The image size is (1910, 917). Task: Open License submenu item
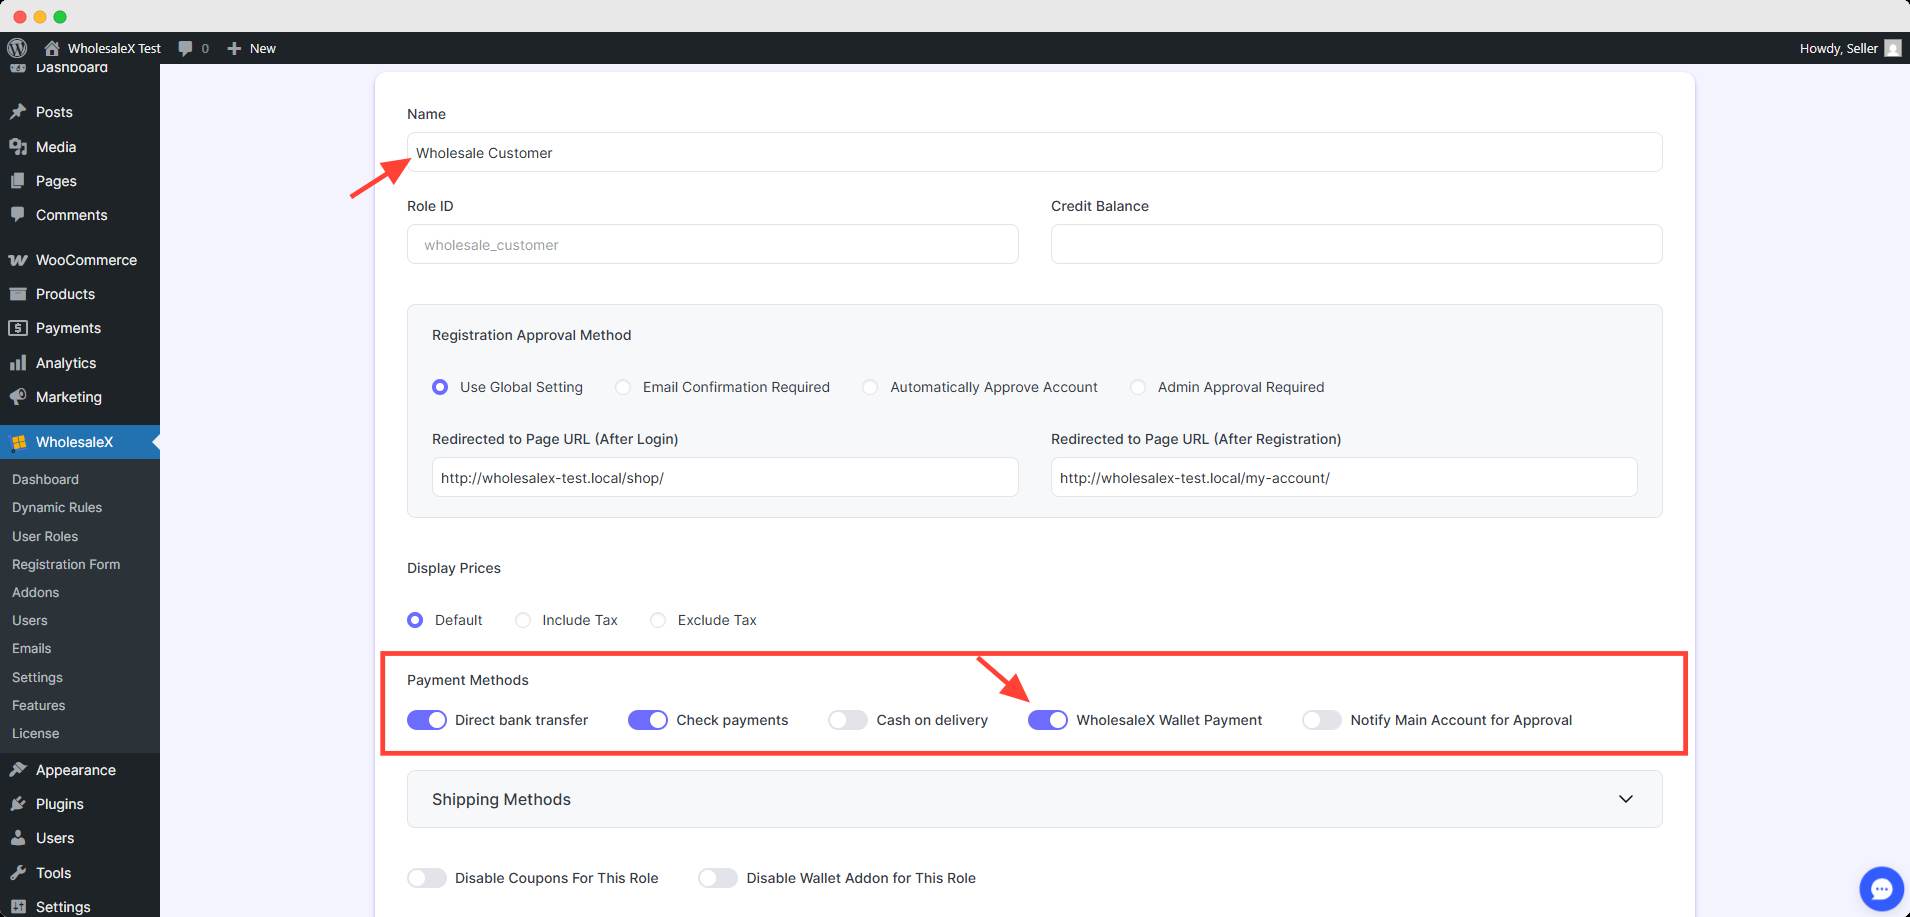point(35,734)
